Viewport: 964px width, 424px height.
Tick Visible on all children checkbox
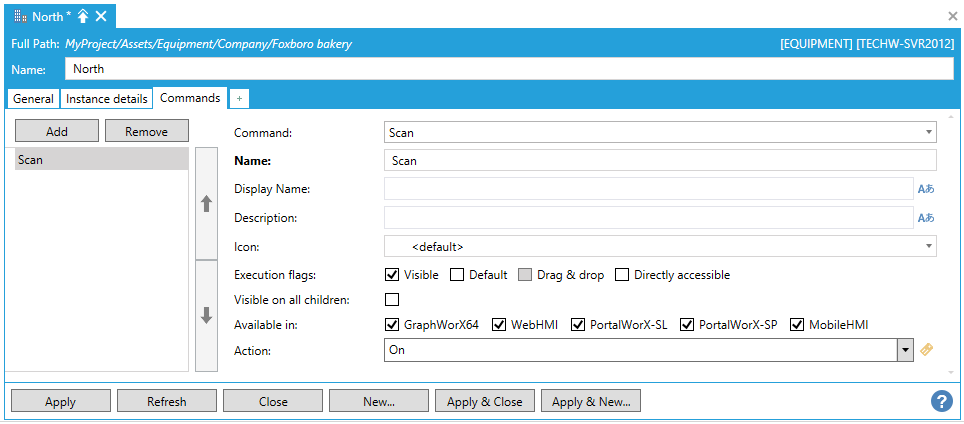point(392,300)
